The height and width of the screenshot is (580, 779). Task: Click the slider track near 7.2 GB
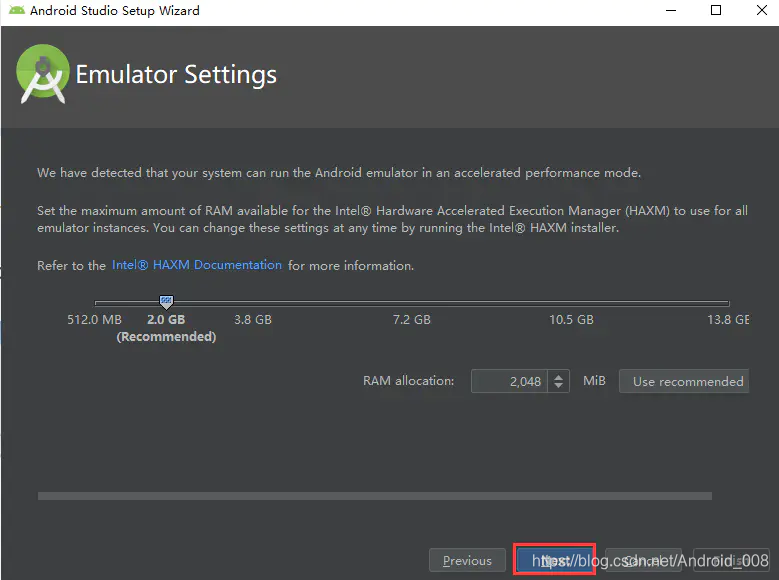pos(411,303)
